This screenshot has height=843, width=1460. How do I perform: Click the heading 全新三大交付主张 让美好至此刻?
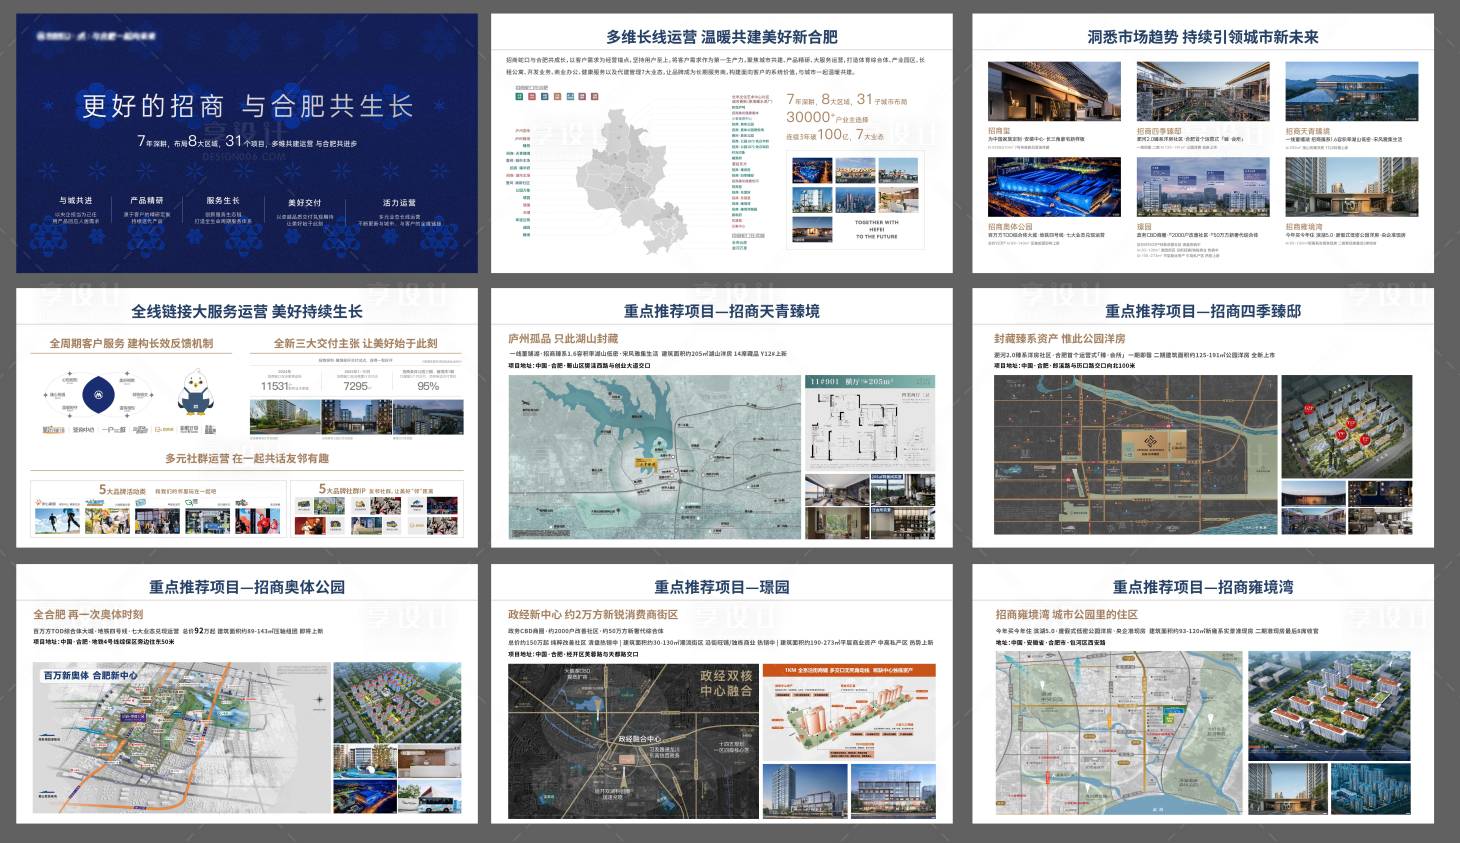(x=356, y=343)
